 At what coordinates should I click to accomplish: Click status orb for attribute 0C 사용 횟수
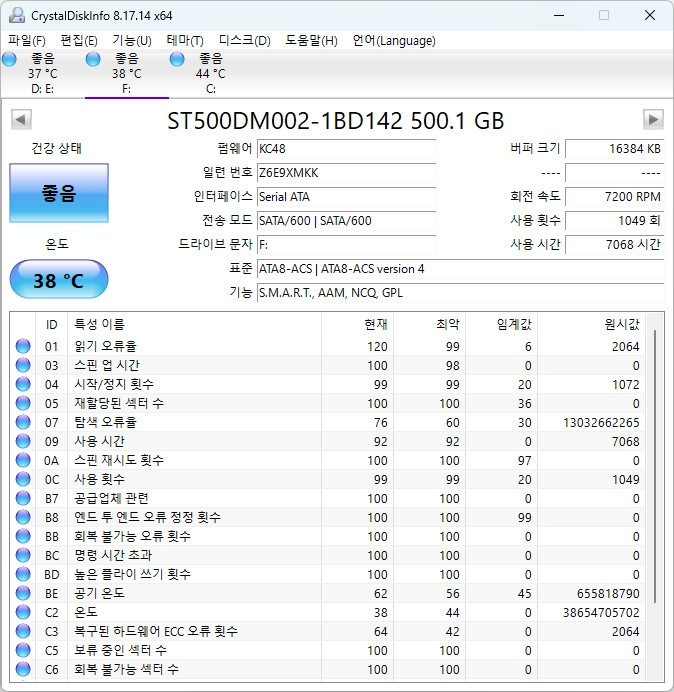tap(23, 479)
